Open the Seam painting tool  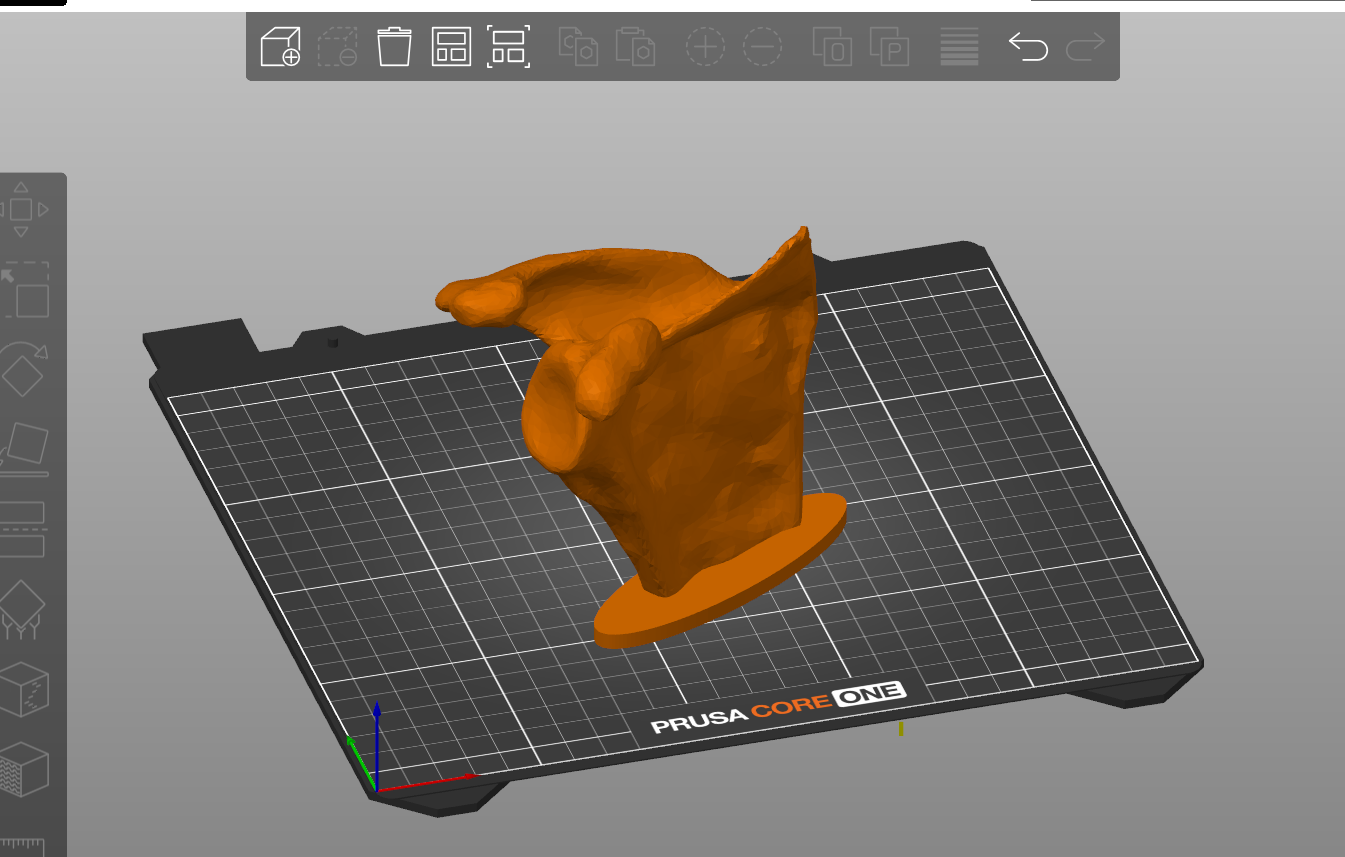(24, 689)
